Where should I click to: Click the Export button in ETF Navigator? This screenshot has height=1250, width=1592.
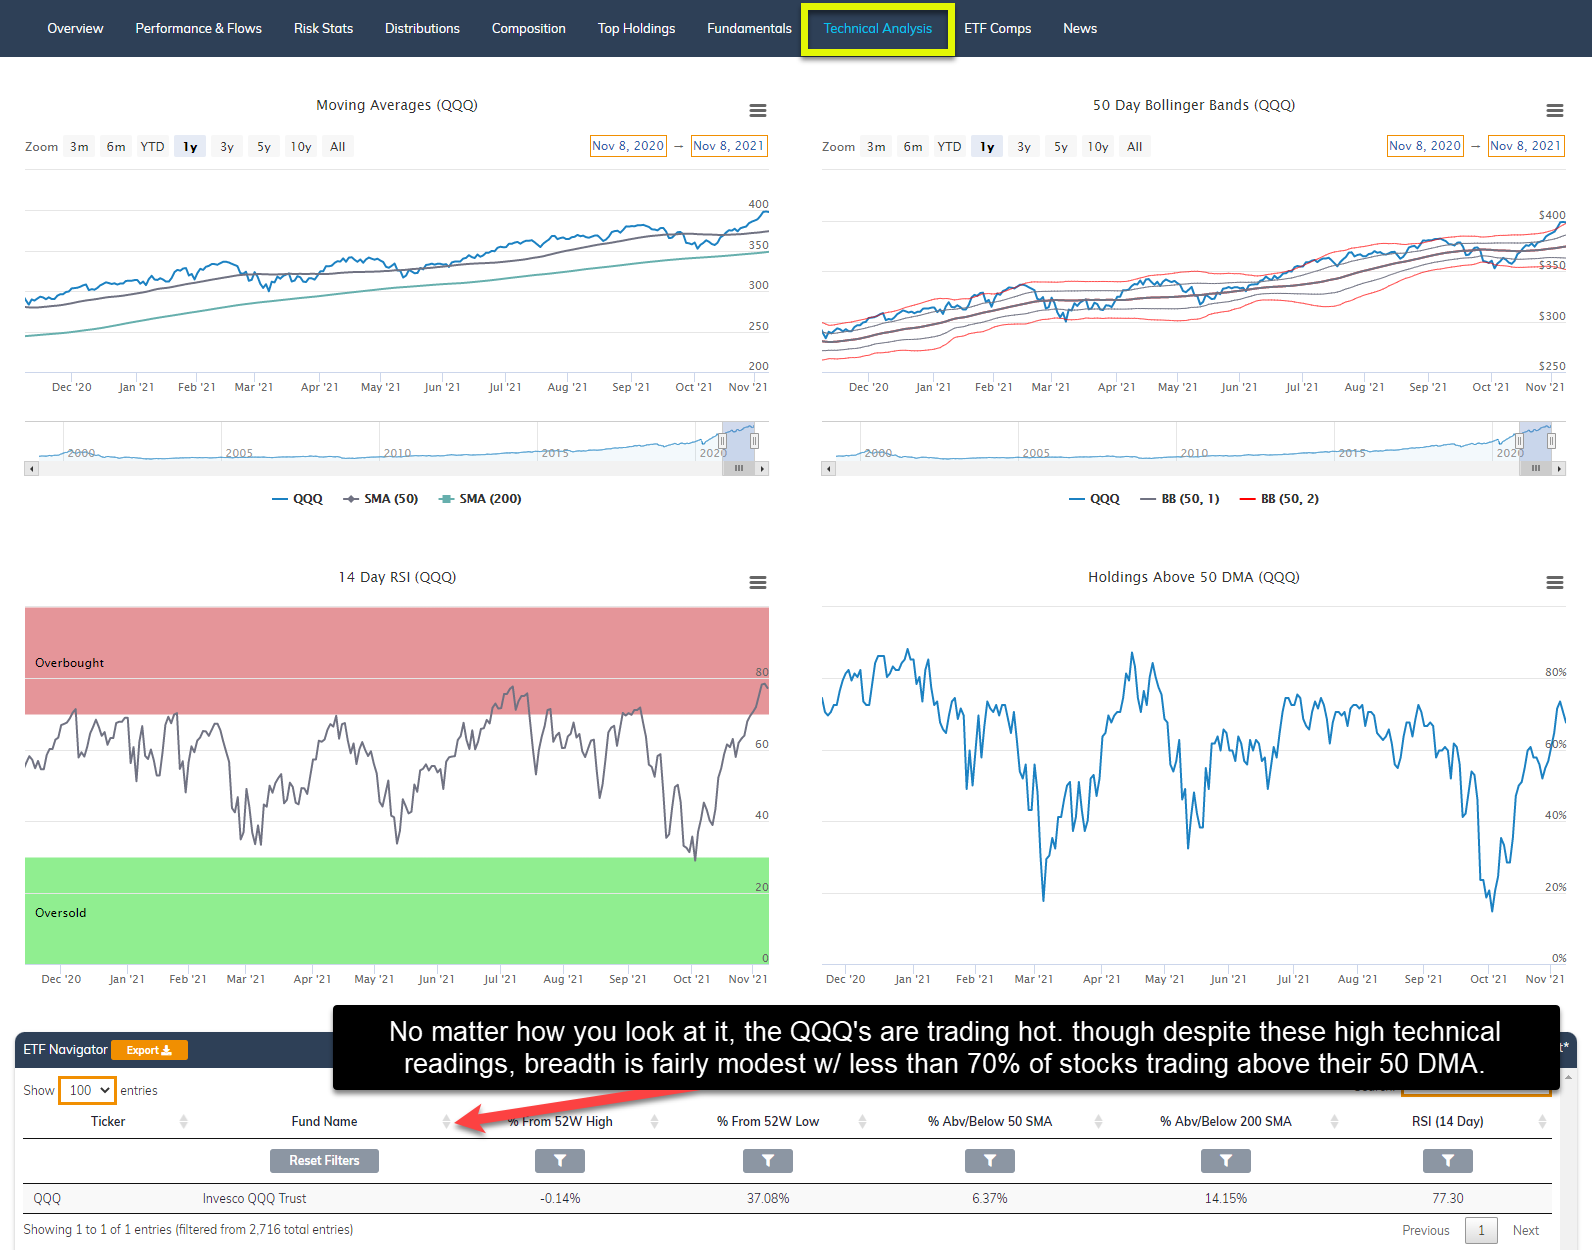point(149,1050)
